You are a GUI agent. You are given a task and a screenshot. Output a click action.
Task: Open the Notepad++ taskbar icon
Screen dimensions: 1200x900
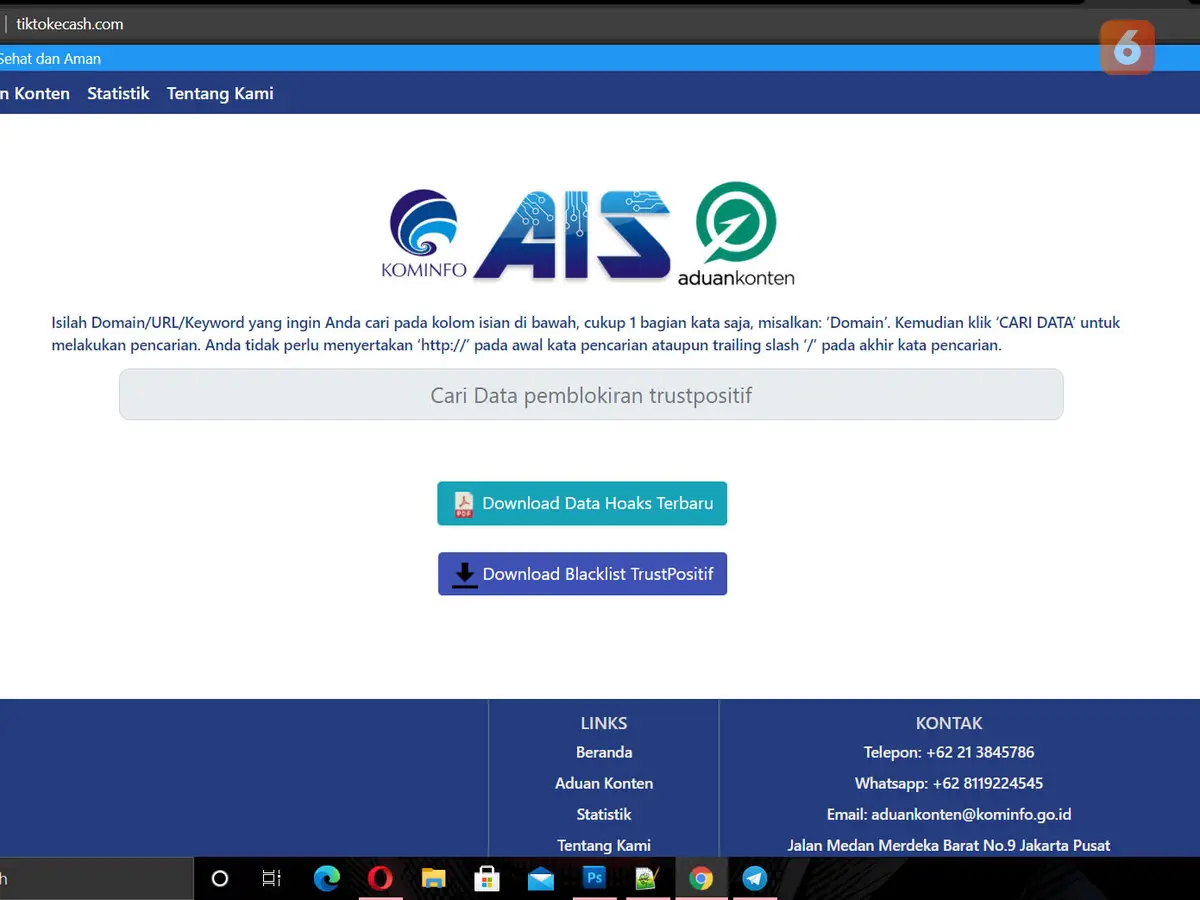pos(648,879)
